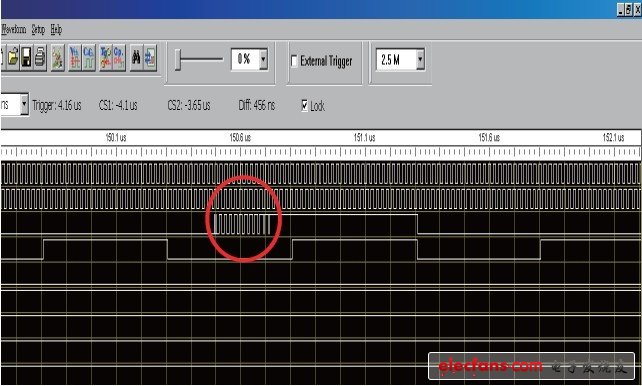This screenshot has height=386, width=642.
Task: Click the red-blue signal setup icon after the printer
Action: (x=58, y=58)
